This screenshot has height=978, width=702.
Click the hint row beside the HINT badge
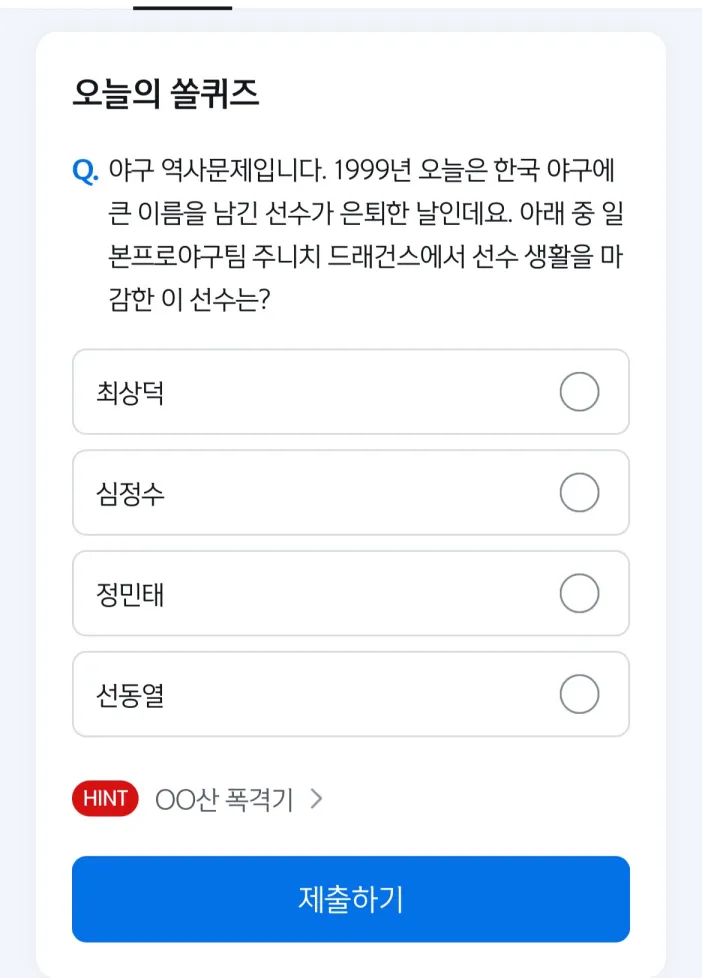coord(240,798)
